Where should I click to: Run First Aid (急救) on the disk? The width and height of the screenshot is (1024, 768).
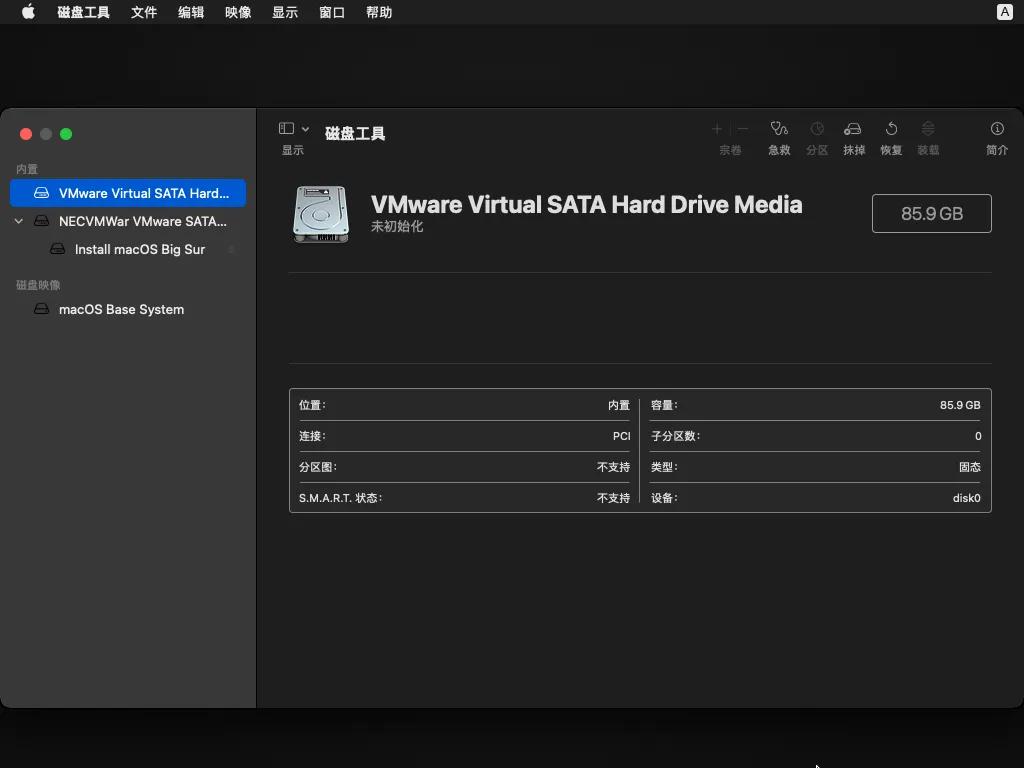[779, 129]
